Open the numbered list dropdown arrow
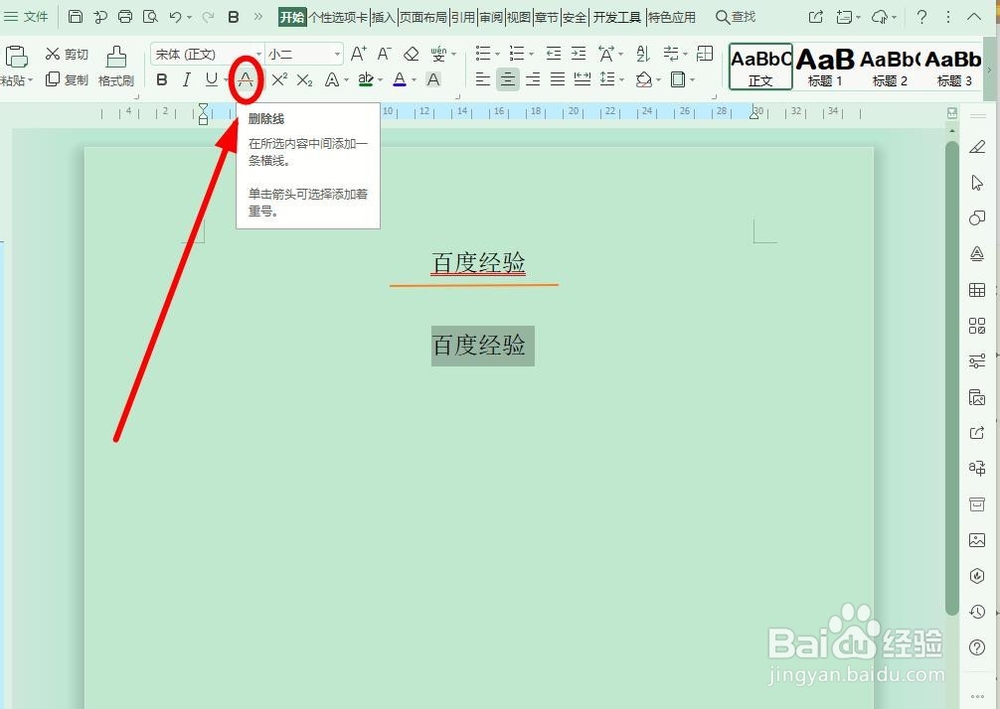 coord(531,54)
